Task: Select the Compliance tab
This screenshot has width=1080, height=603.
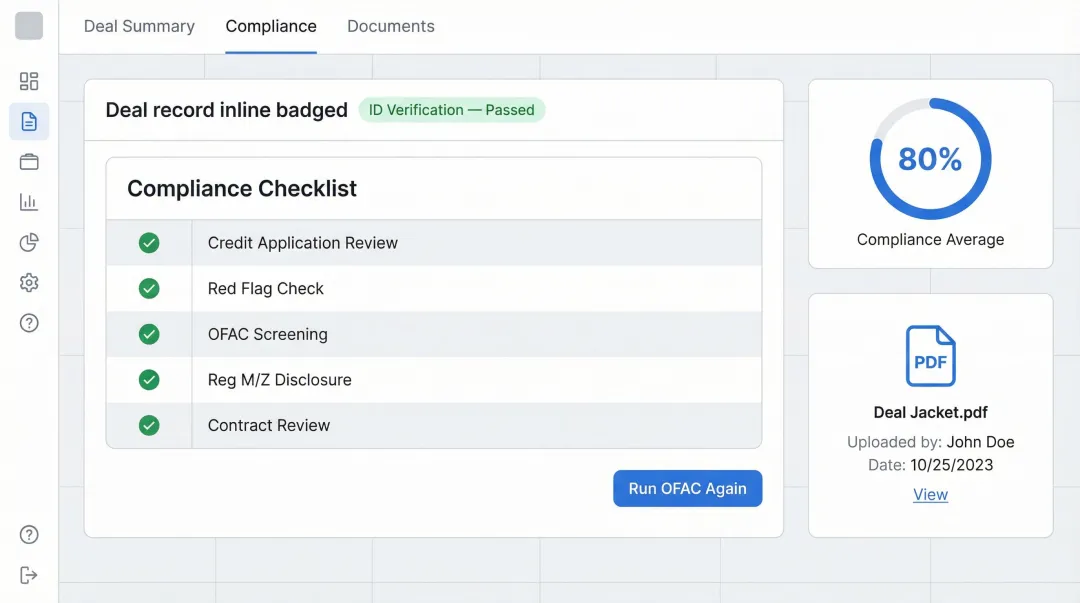Action: [270, 26]
